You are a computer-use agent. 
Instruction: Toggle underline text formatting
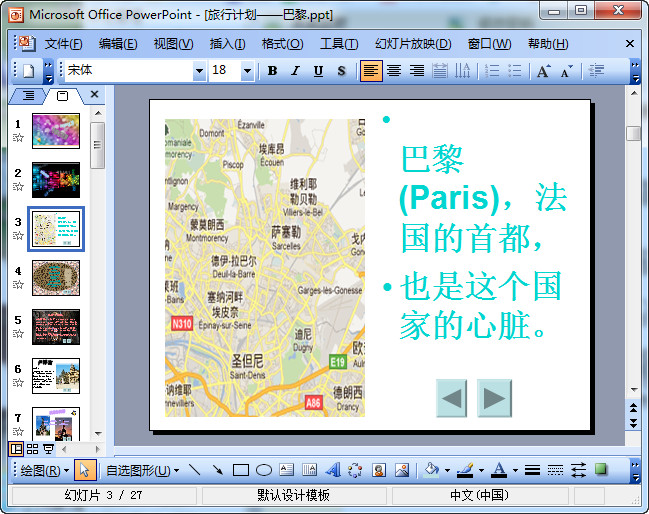click(318, 71)
